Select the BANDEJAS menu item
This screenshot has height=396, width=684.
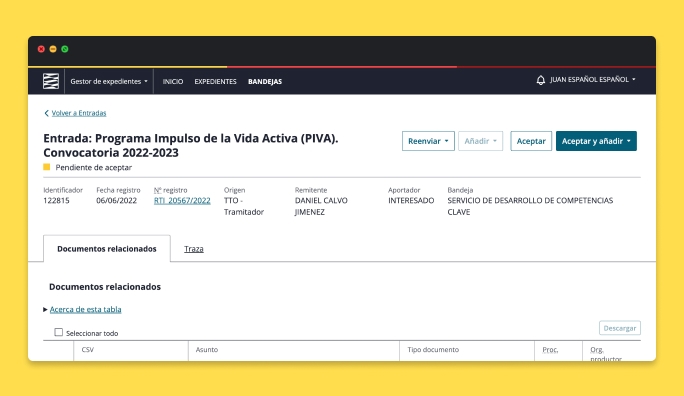[265, 82]
